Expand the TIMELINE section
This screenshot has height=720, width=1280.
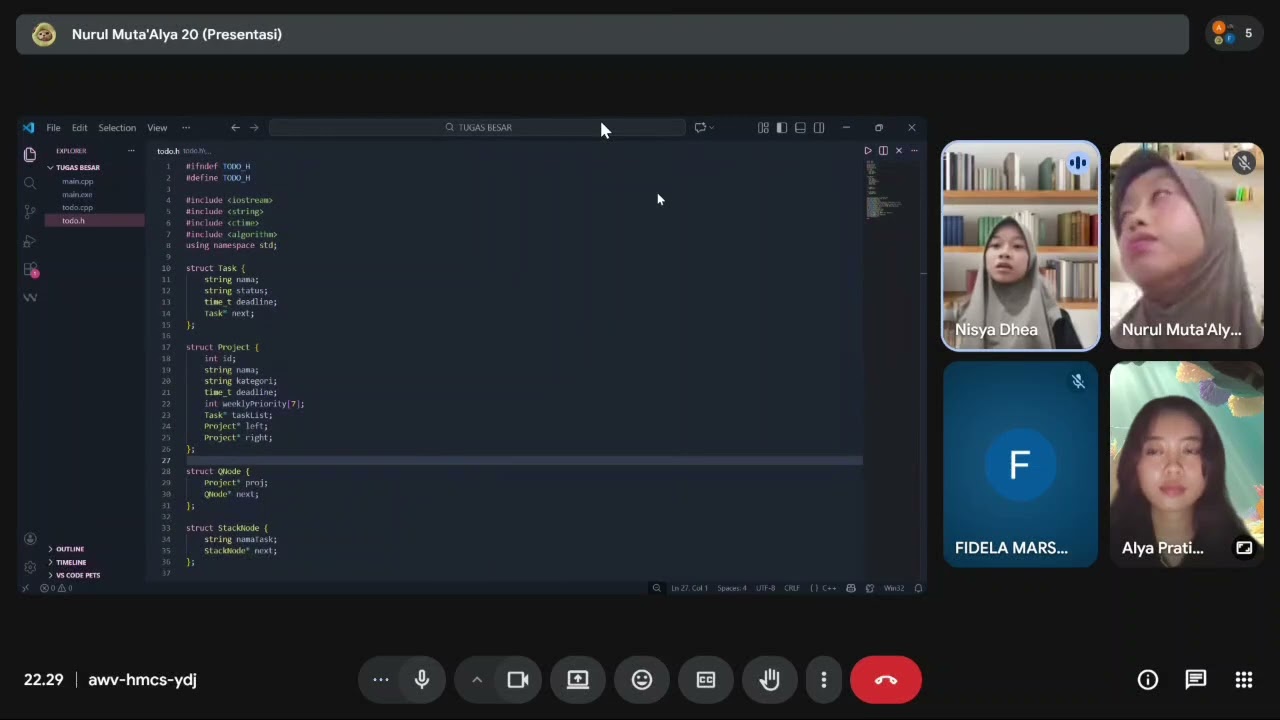(x=71, y=562)
